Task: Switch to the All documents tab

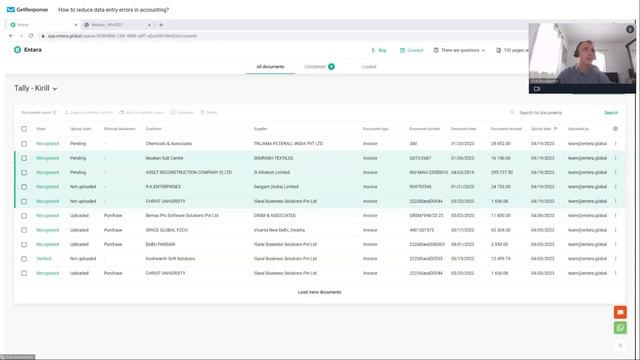Action: pyautogui.click(x=270, y=67)
